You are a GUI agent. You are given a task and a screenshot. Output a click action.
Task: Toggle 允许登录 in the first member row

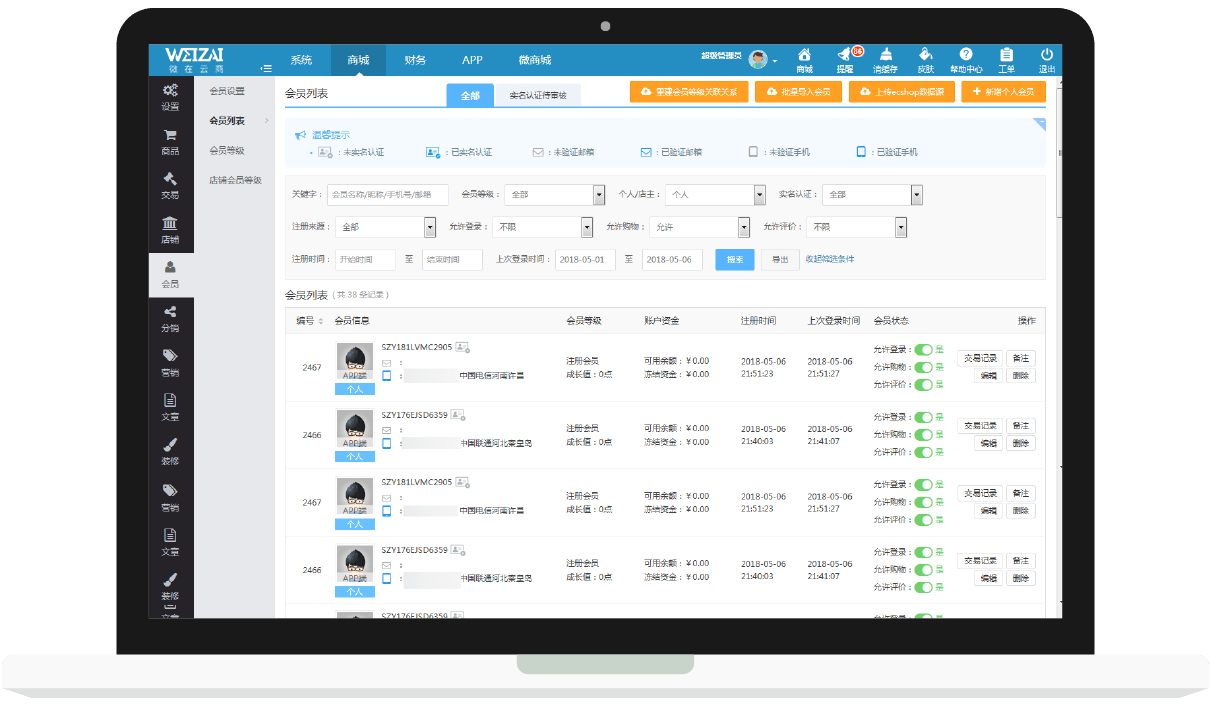(923, 350)
